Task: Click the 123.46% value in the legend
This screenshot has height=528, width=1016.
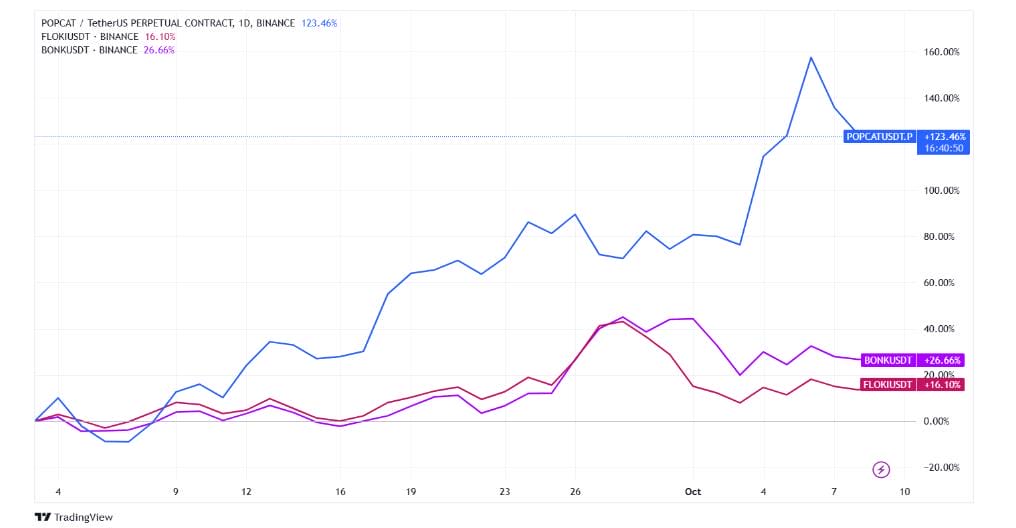Action: tap(320, 22)
